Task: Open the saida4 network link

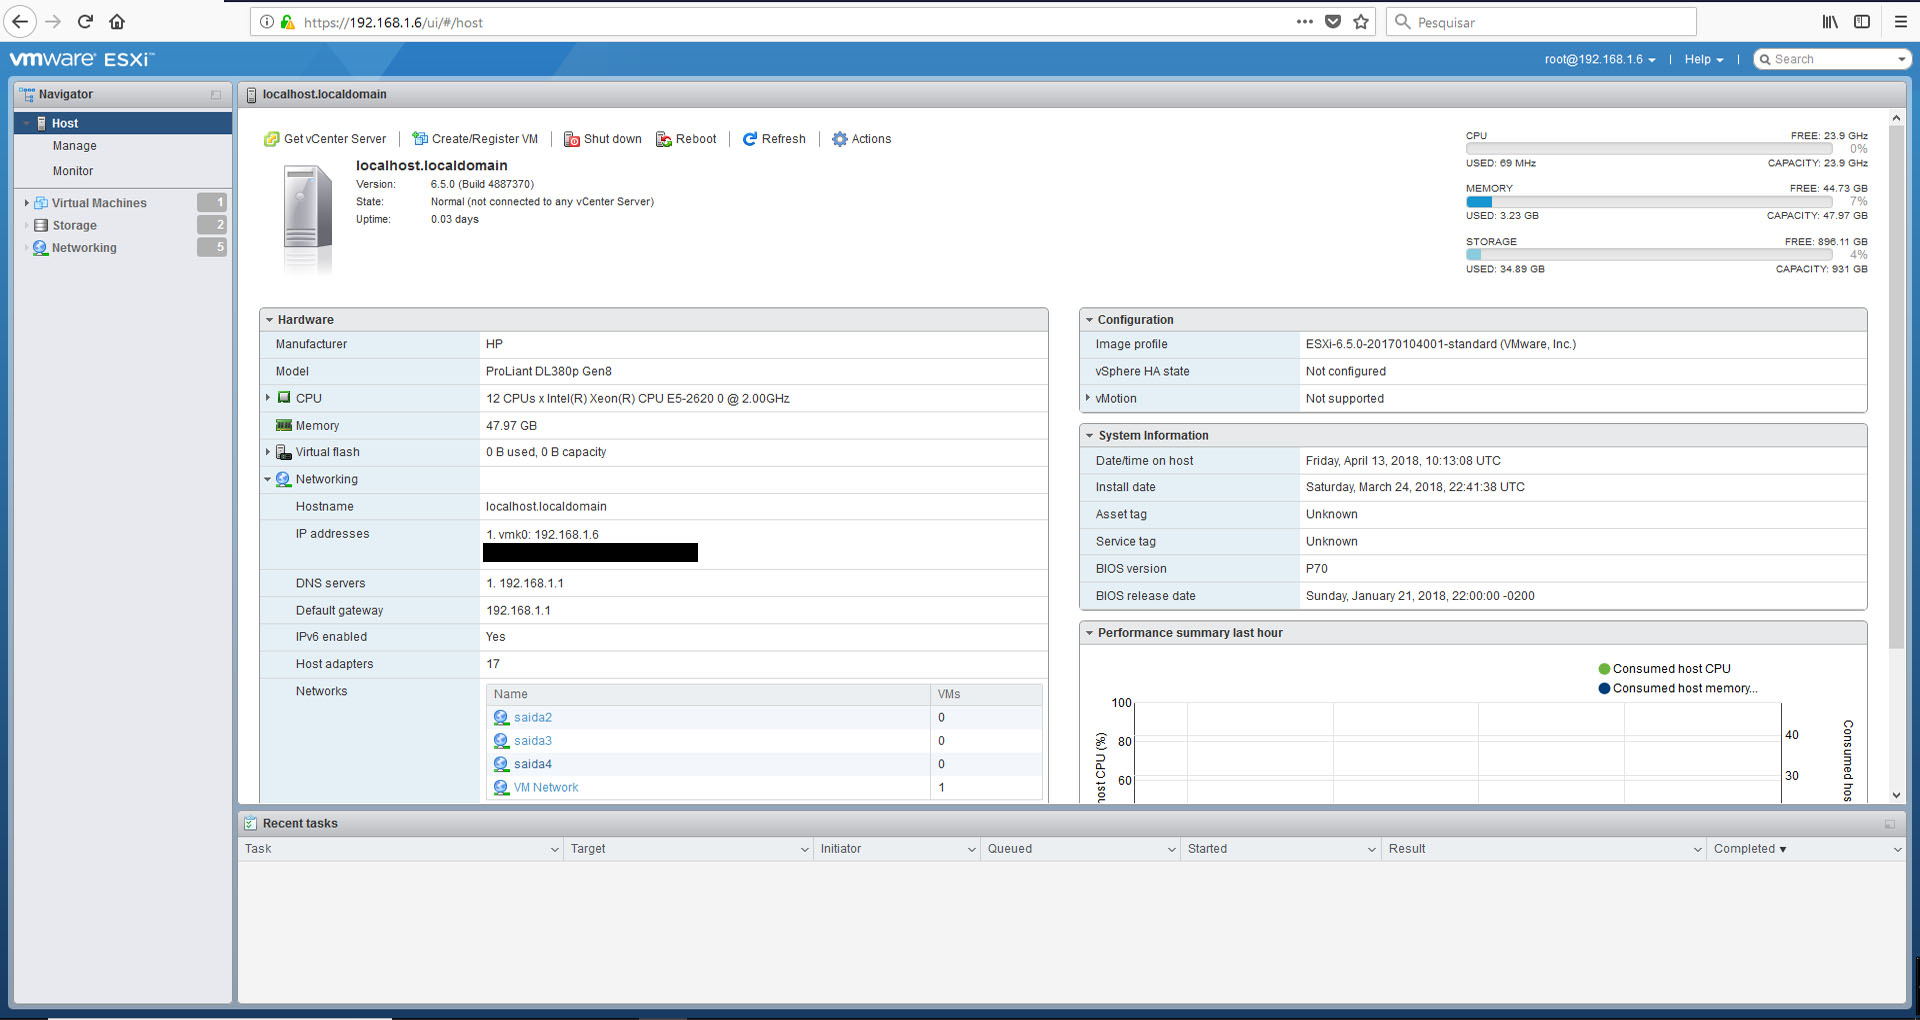Action: coord(533,764)
